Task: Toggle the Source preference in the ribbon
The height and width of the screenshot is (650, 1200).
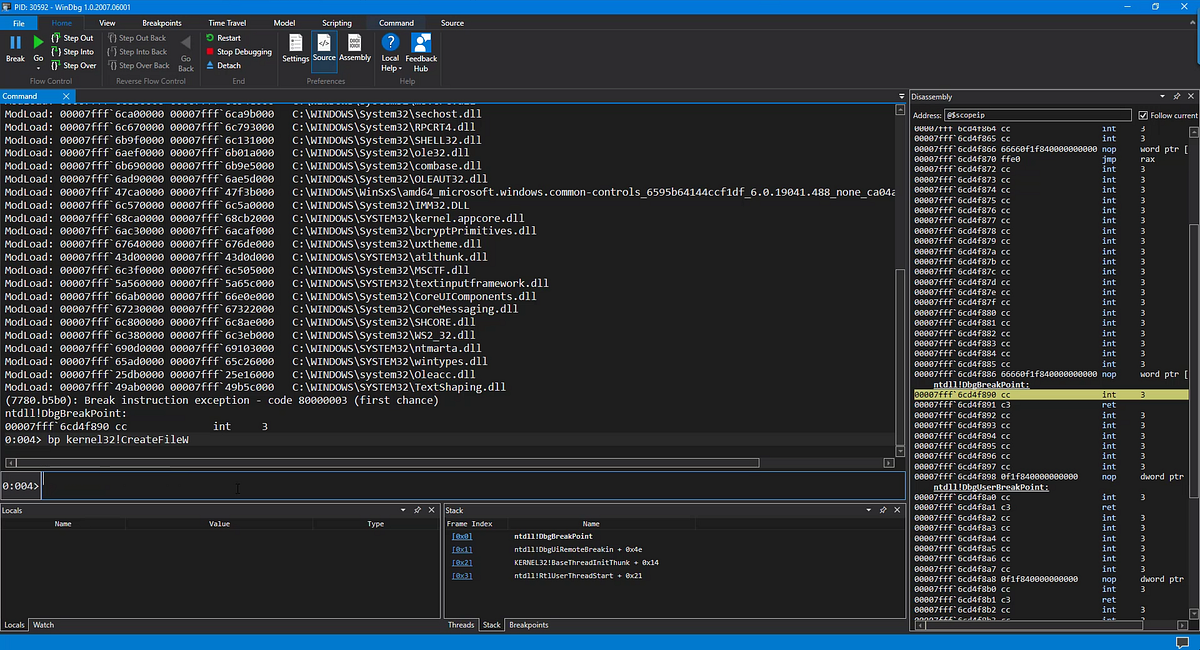Action: (x=324, y=44)
